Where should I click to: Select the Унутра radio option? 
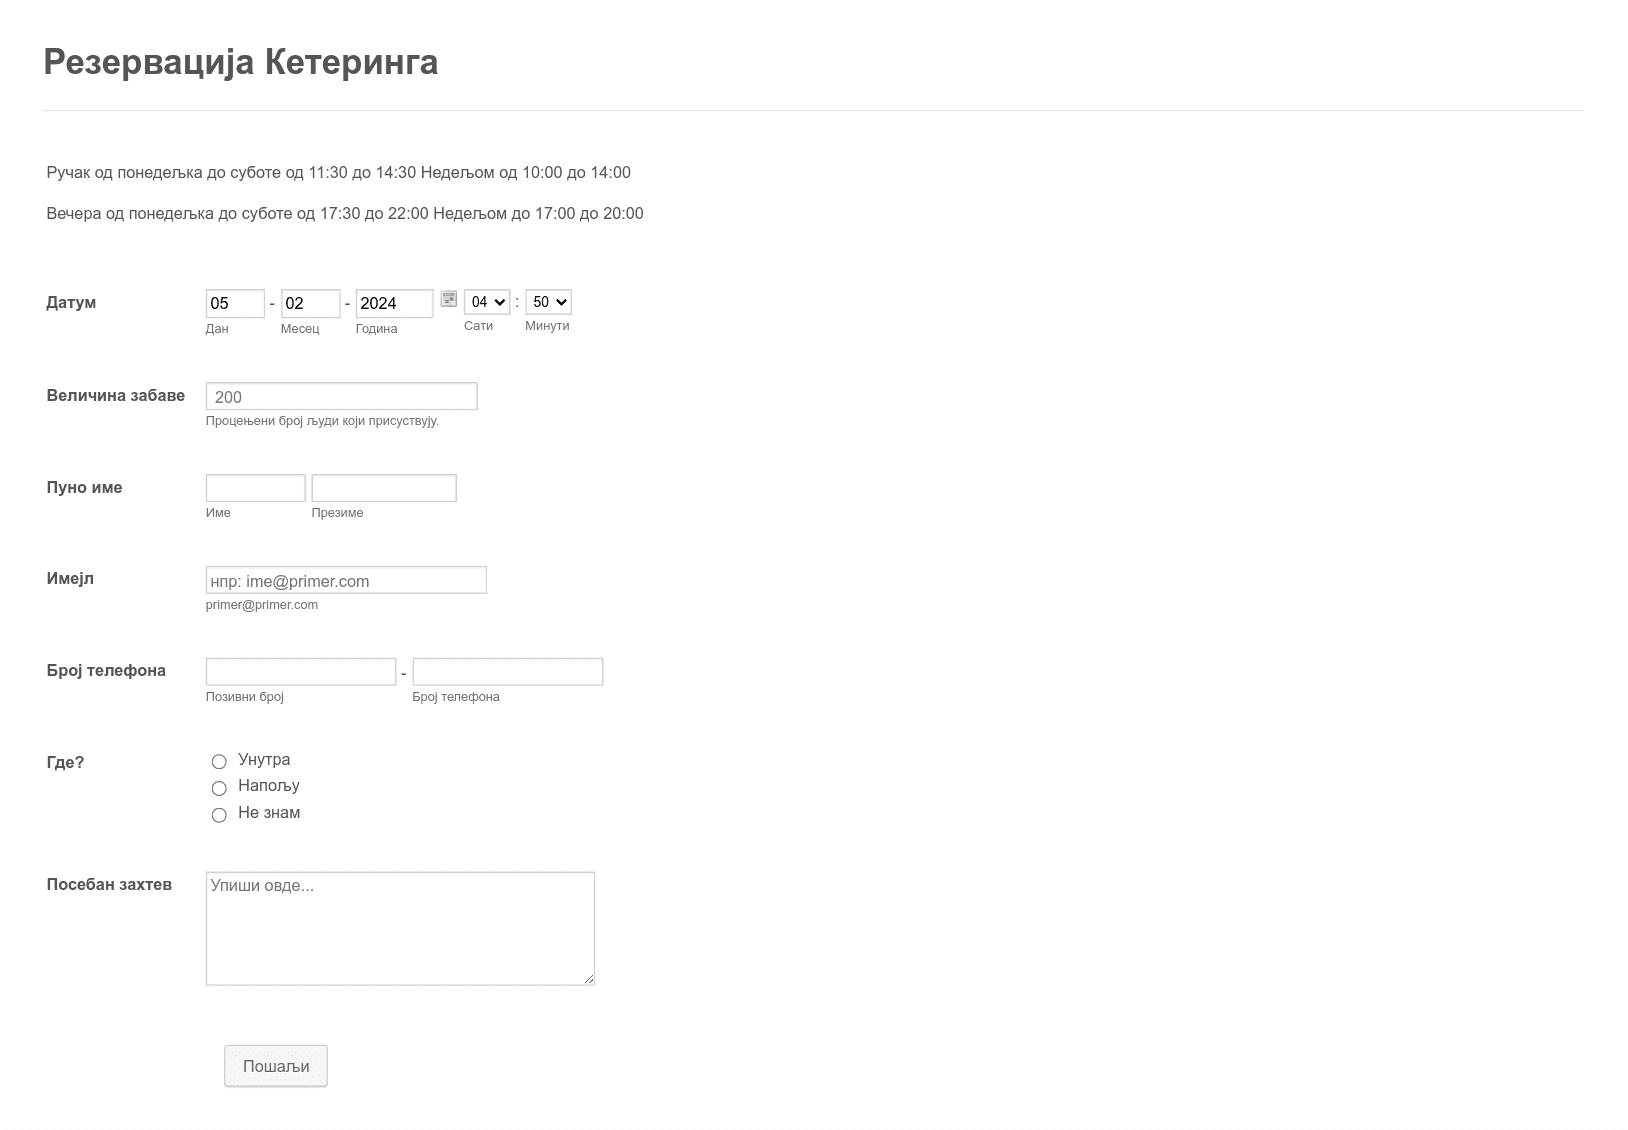coord(219,762)
